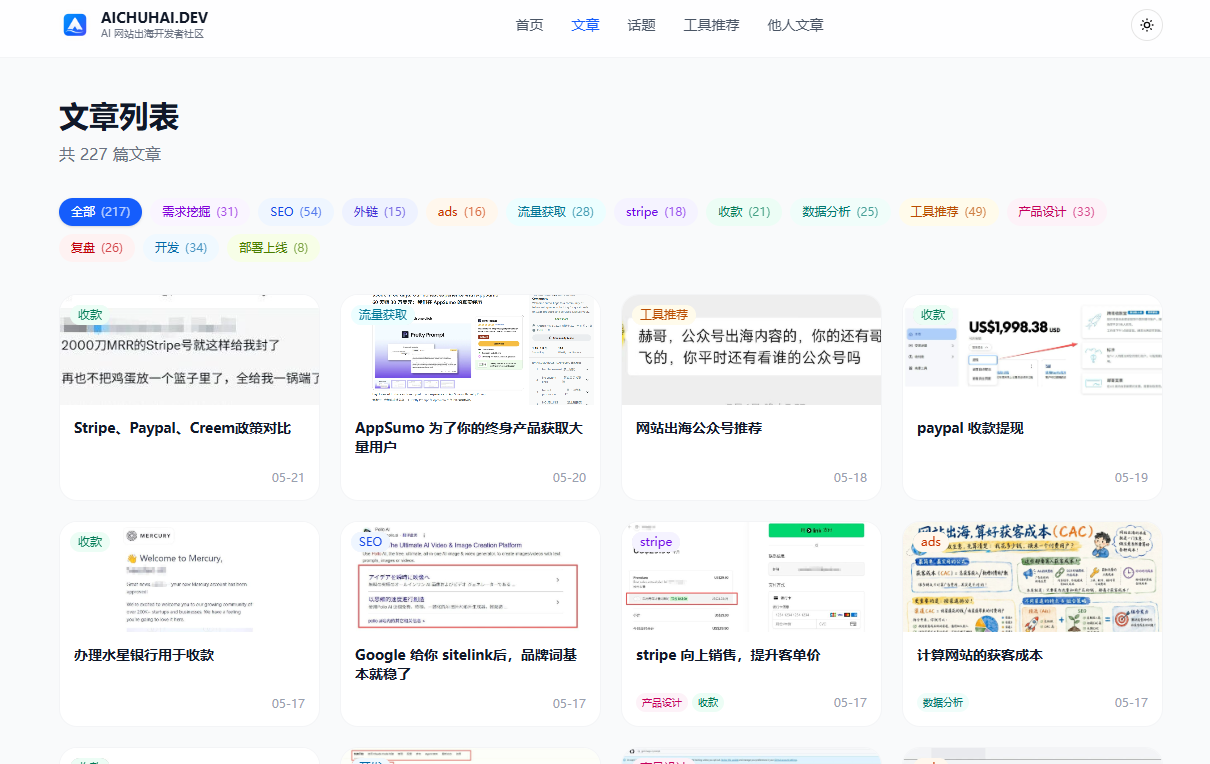
Task: Open article stripe 向上销售，提升客单价
Action: 728,655
